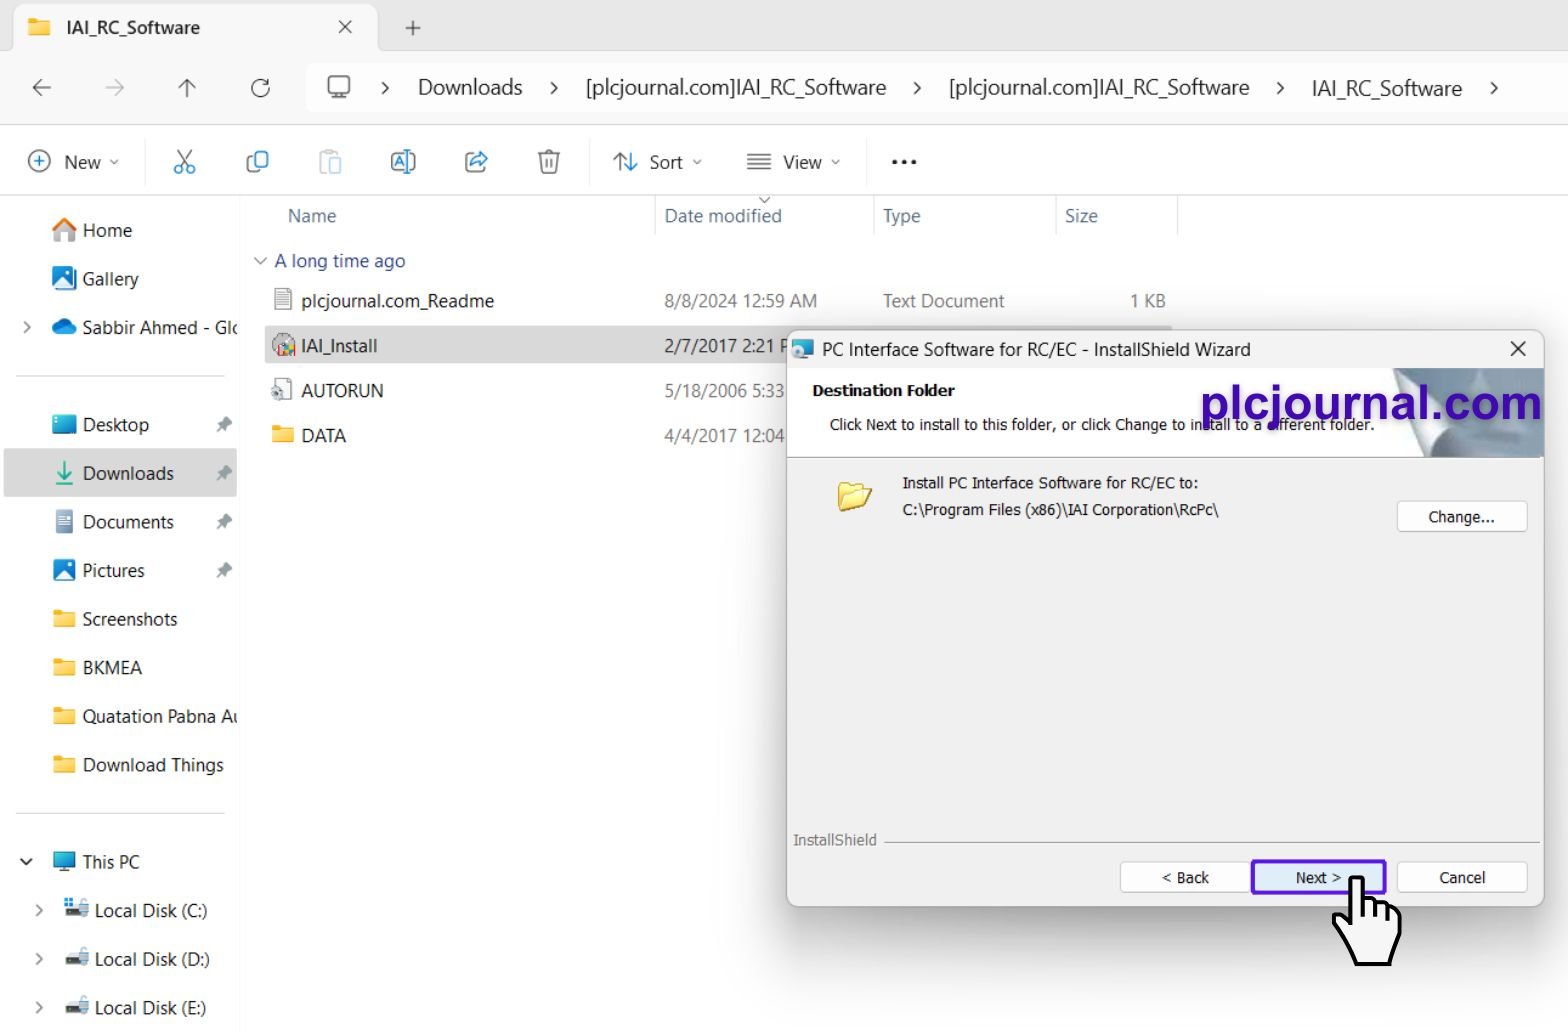This screenshot has height=1033, width=1568.
Task: Open BKMEA folder in sidebar
Action: pyautogui.click(x=112, y=667)
